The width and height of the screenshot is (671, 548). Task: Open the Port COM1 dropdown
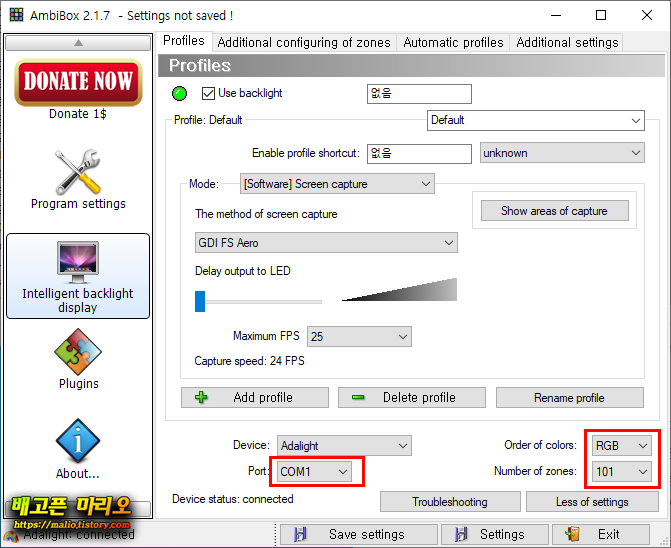pos(314,471)
